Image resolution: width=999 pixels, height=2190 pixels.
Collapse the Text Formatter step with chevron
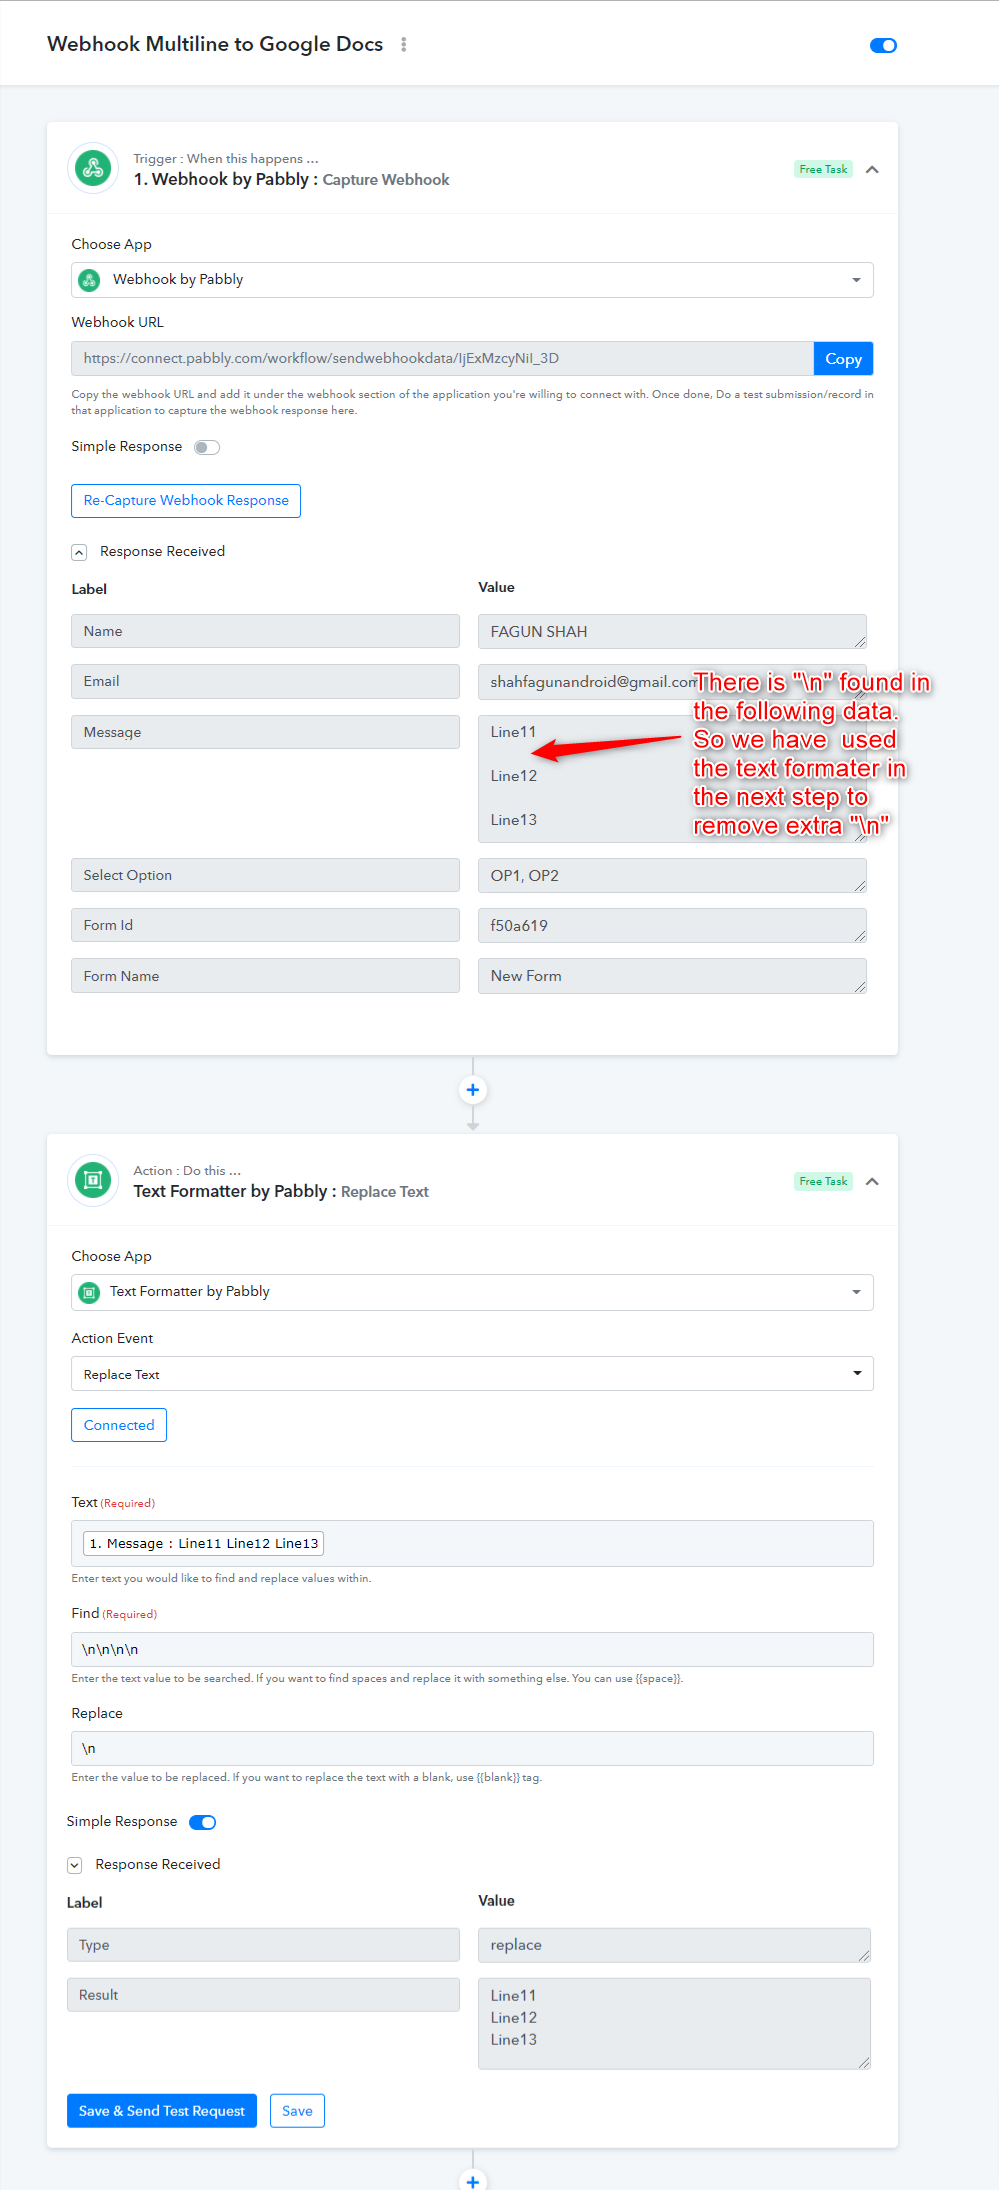[x=872, y=1182]
